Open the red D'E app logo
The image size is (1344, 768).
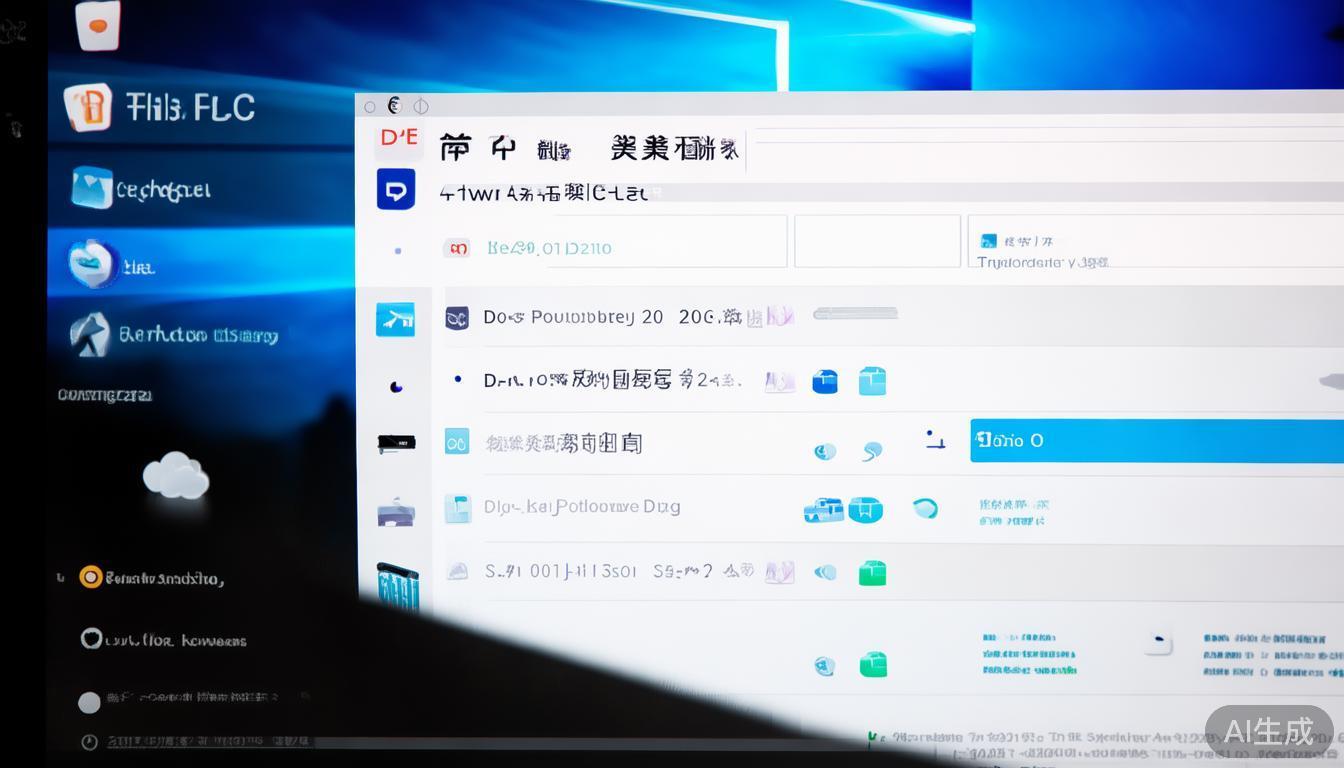tap(398, 139)
